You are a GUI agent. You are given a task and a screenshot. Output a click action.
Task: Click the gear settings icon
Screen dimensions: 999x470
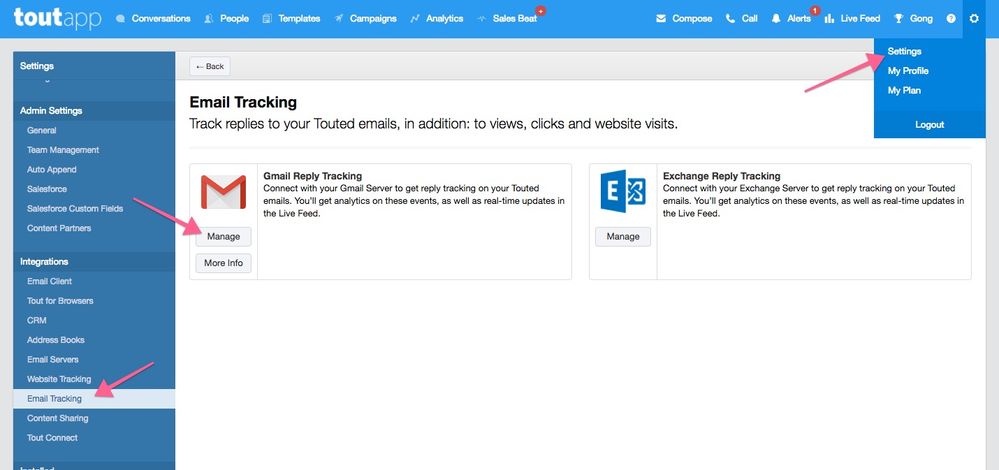point(974,18)
